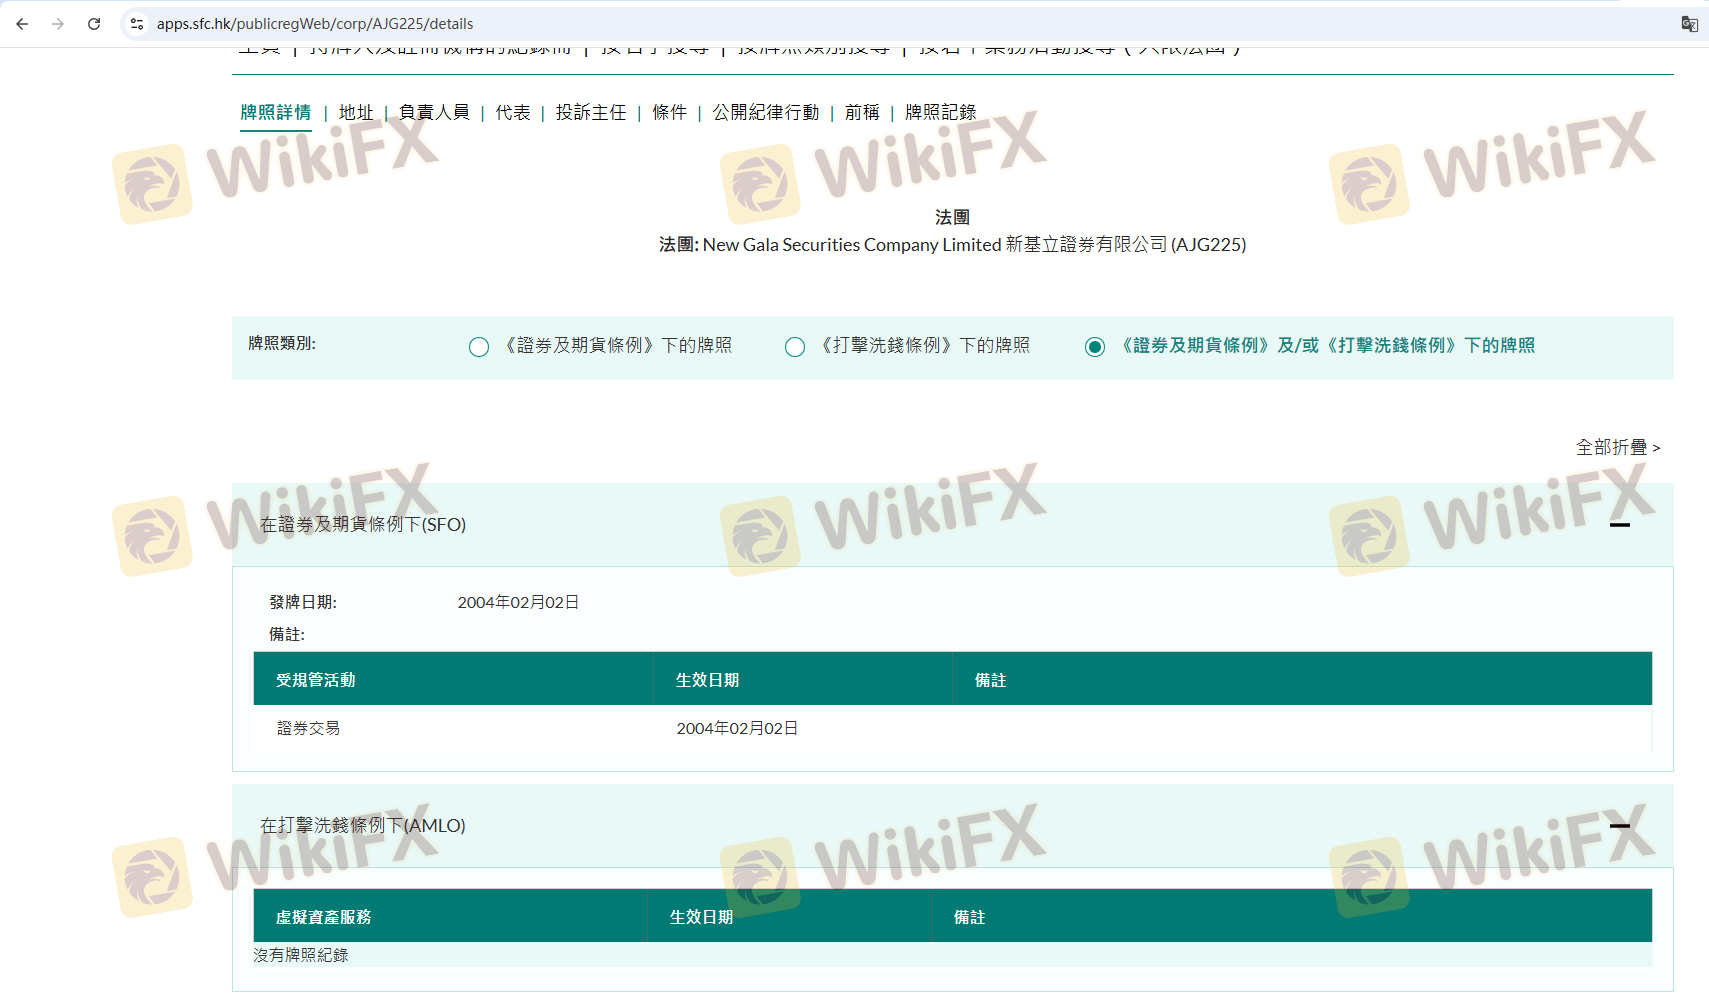1709x1000 pixels.
Task: Click the New Gala Securities Company Limited name
Action: click(x=852, y=245)
